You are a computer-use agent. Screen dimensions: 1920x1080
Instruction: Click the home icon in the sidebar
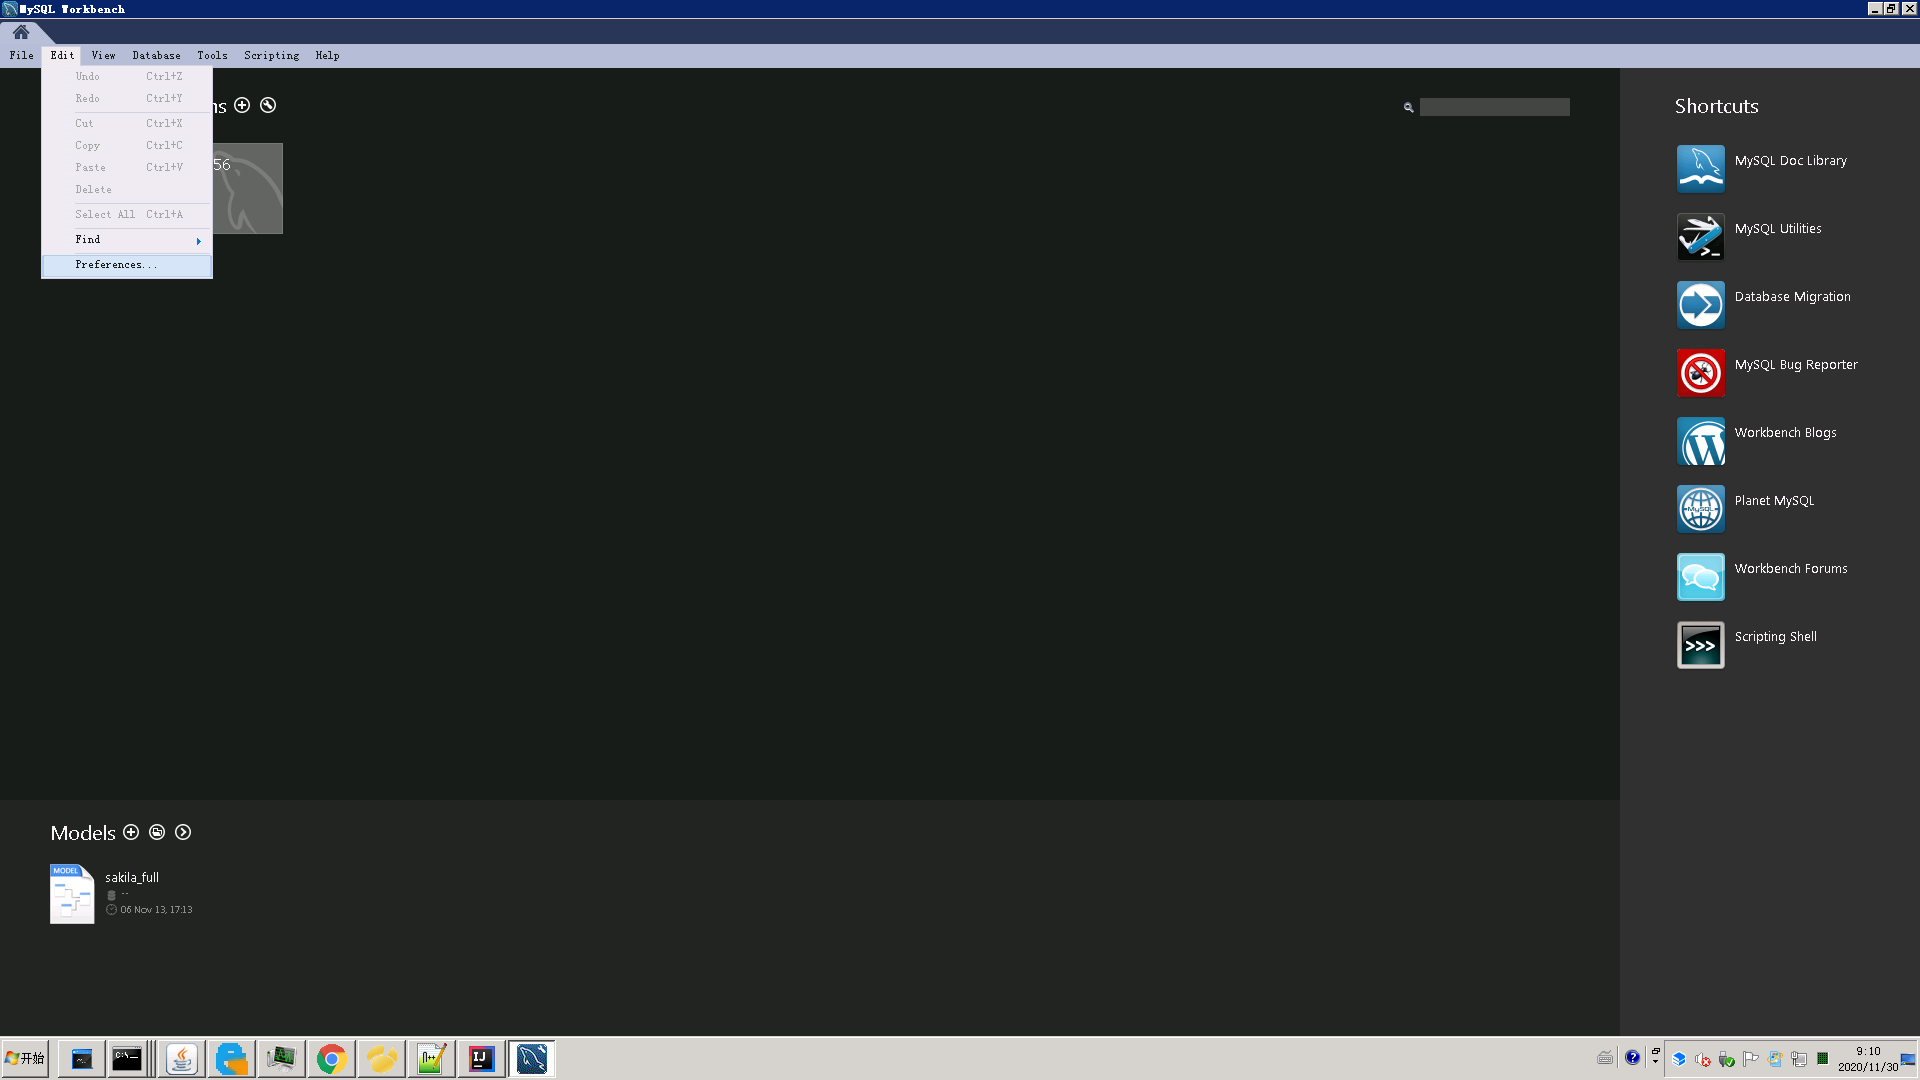(21, 32)
